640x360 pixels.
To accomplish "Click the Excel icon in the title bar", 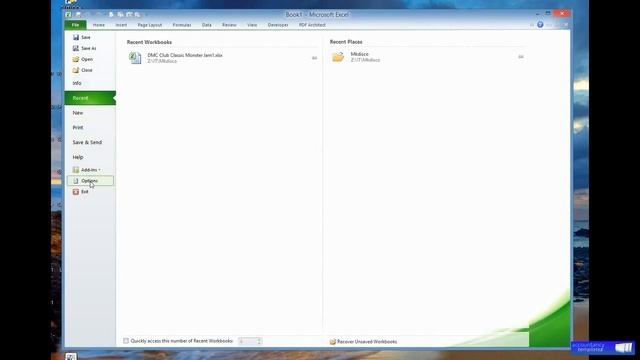I will (69, 15).
